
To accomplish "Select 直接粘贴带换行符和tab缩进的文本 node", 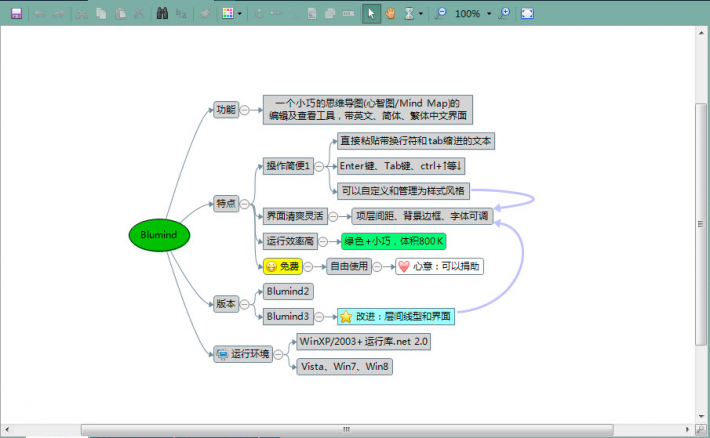I will click(x=416, y=141).
